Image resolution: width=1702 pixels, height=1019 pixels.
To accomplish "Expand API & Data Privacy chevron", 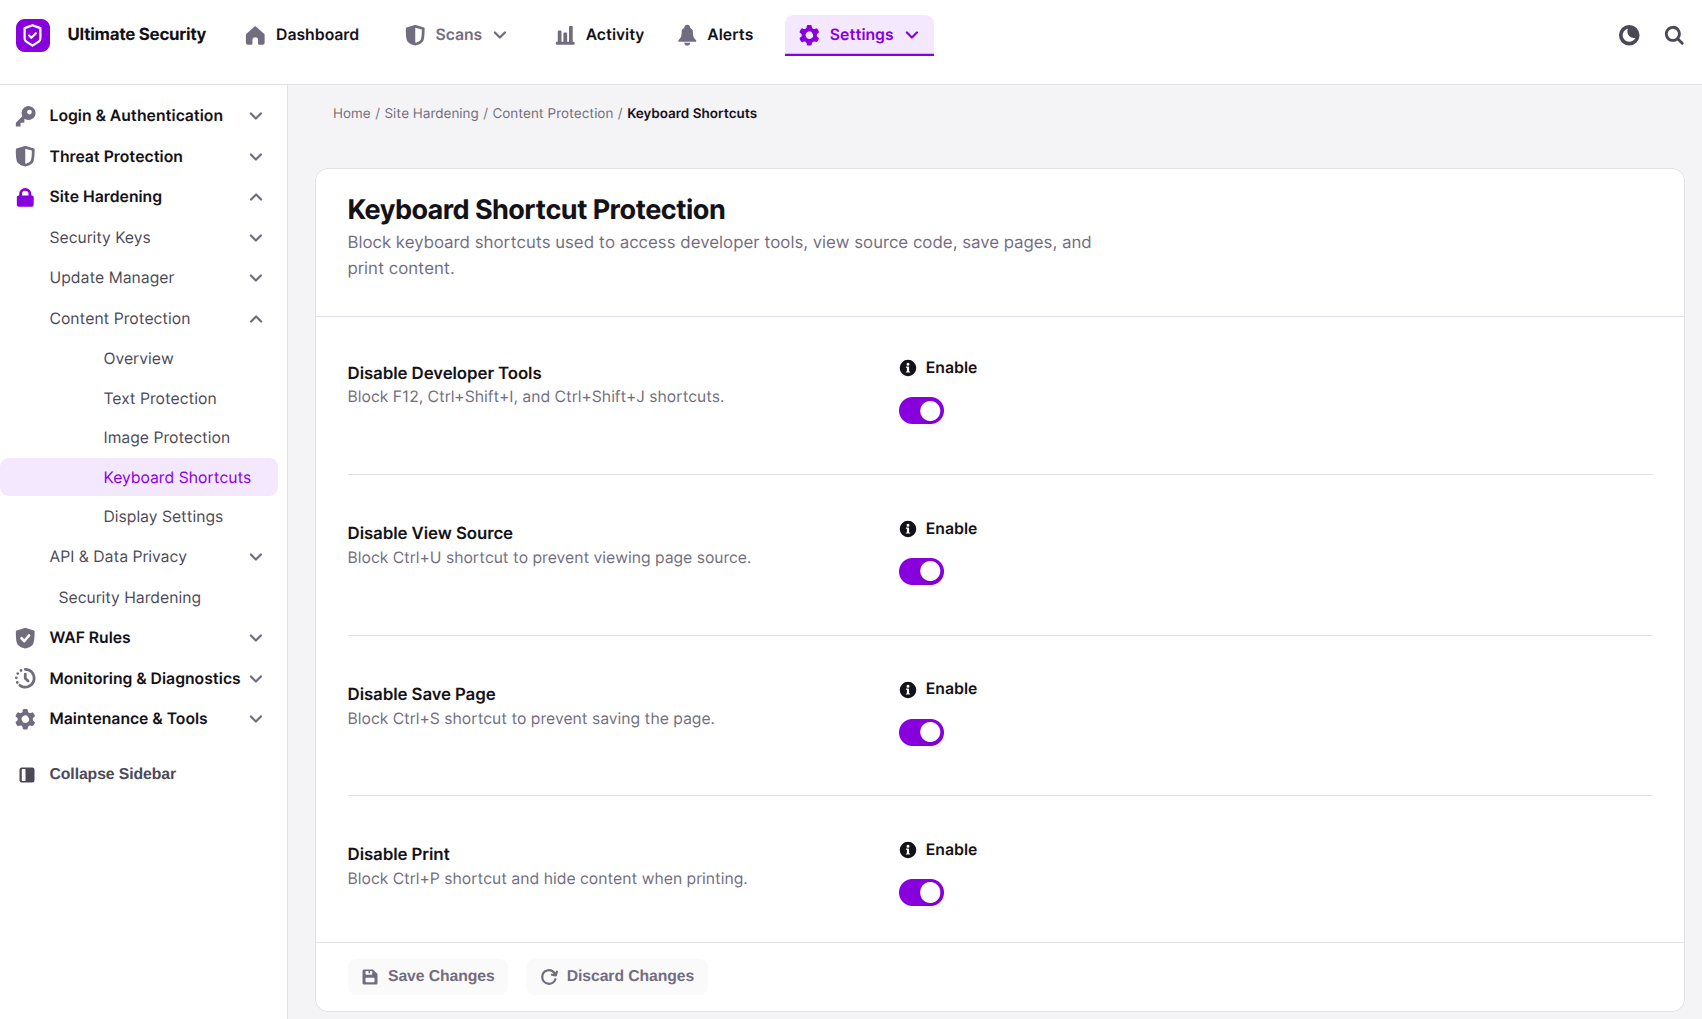I will (256, 557).
